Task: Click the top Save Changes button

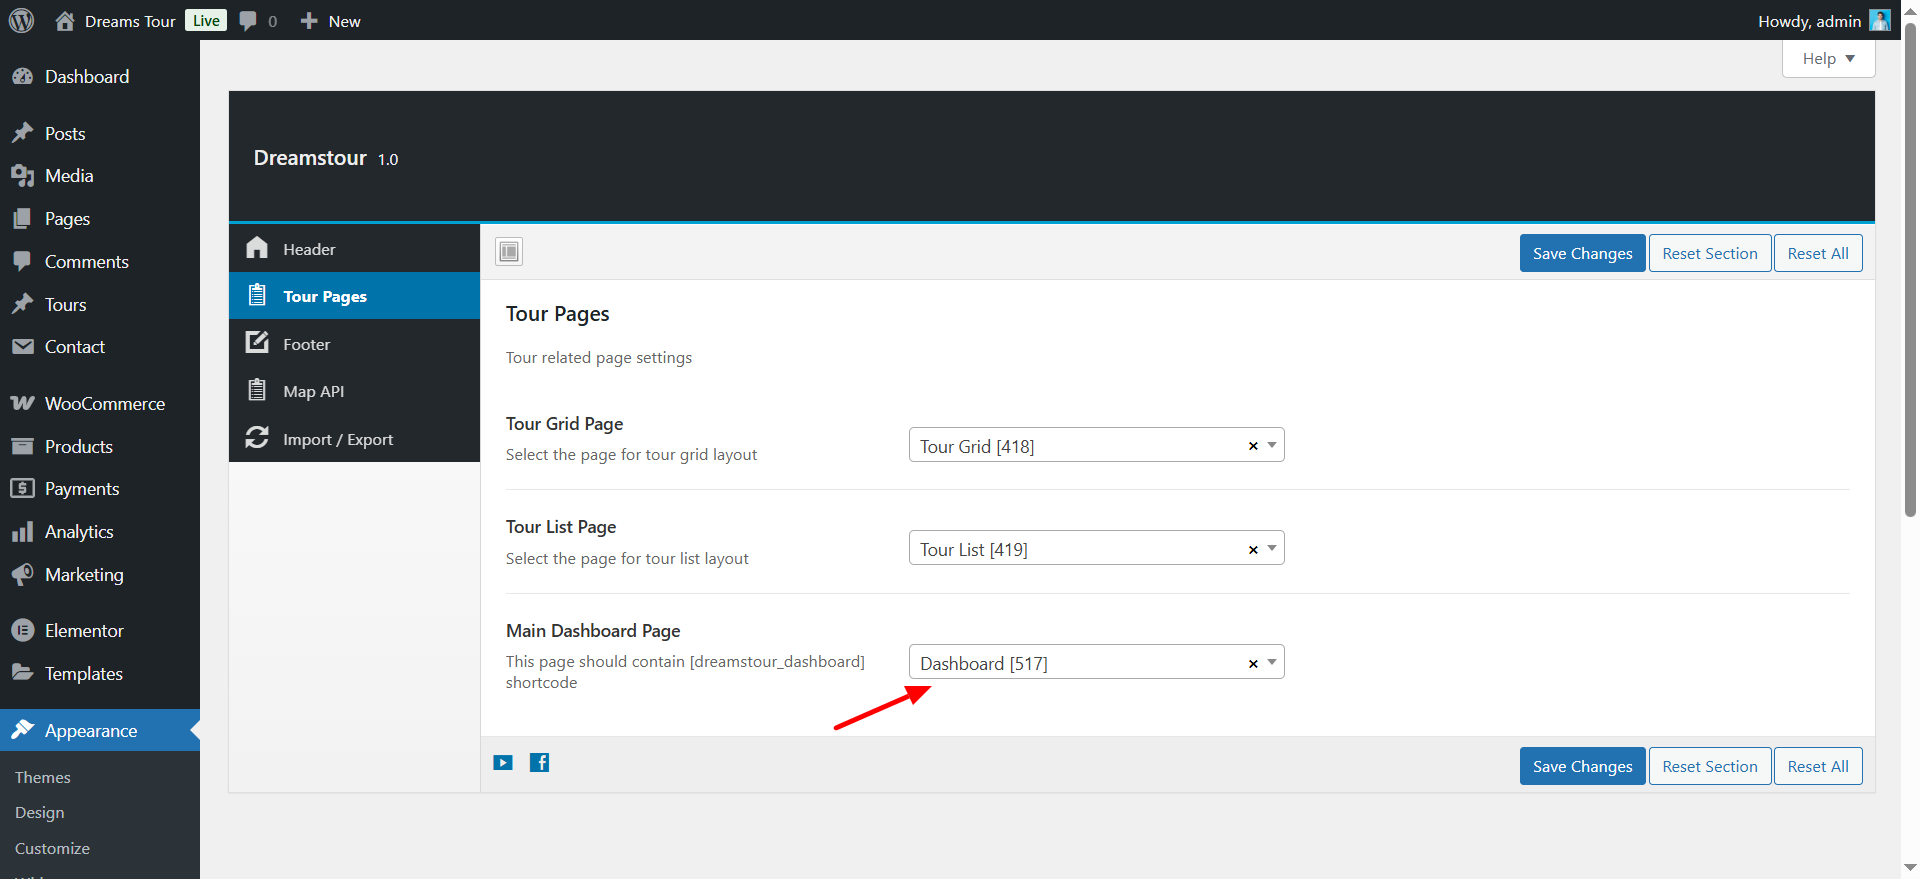Action: click(1582, 254)
